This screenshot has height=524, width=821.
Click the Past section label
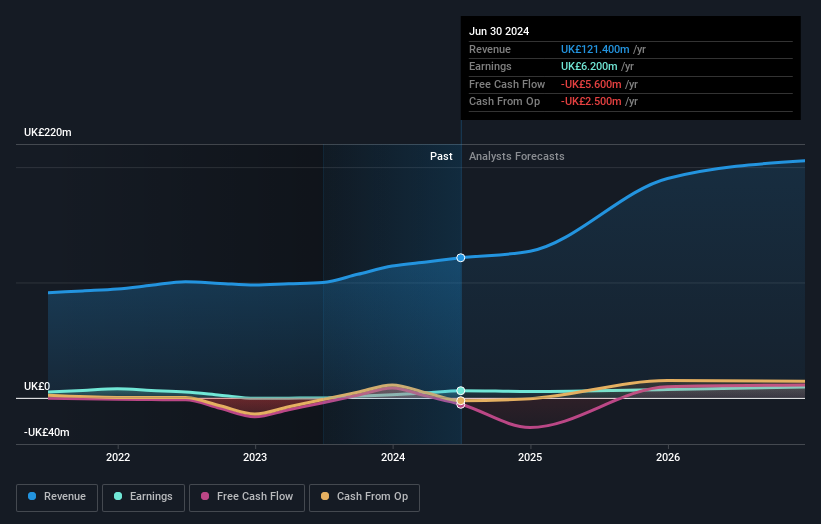tap(441, 156)
